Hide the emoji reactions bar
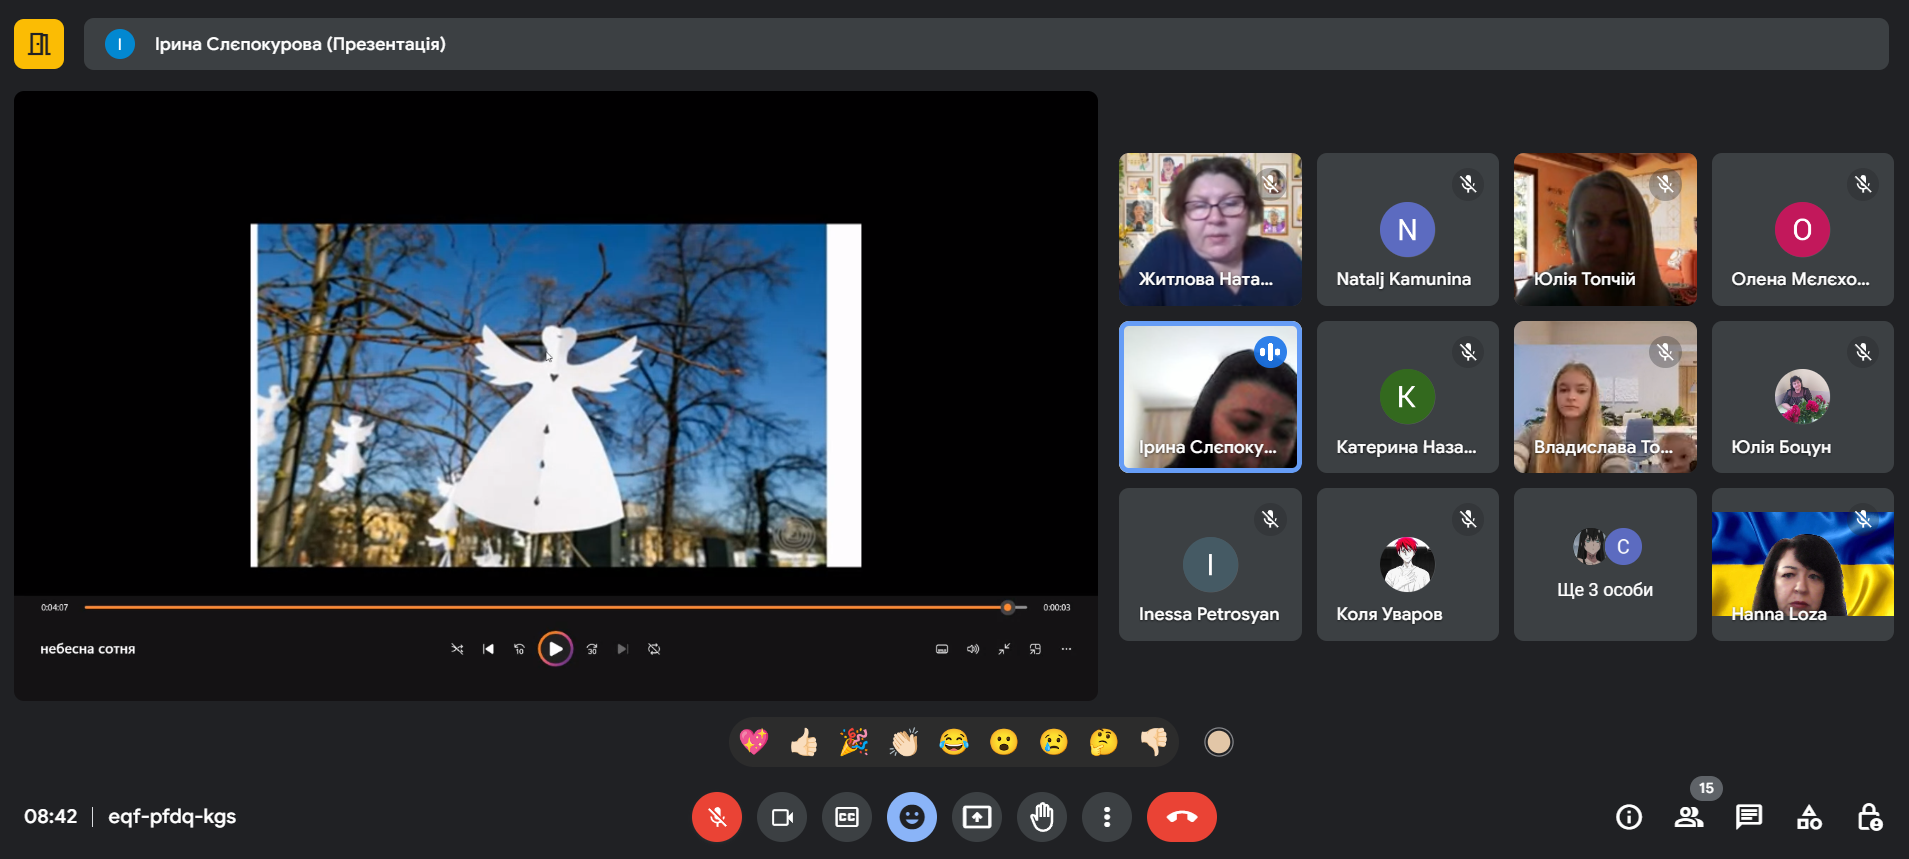 pyautogui.click(x=912, y=817)
